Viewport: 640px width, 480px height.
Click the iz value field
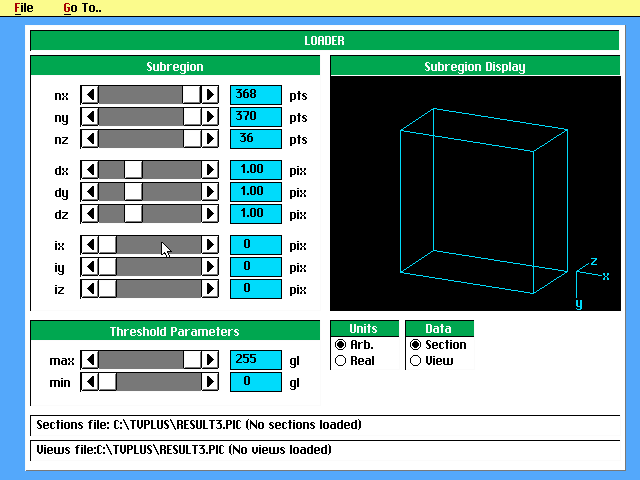(x=256, y=289)
